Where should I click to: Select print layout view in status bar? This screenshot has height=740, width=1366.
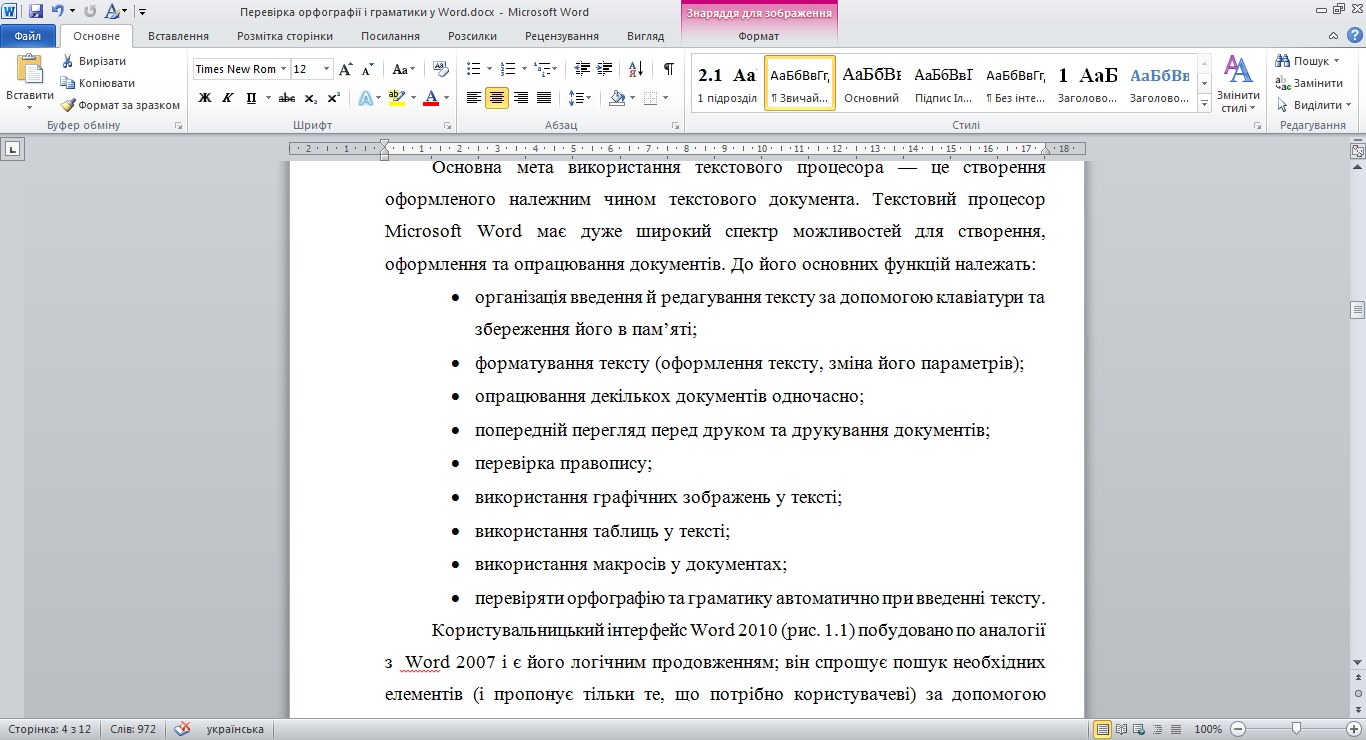click(1102, 729)
